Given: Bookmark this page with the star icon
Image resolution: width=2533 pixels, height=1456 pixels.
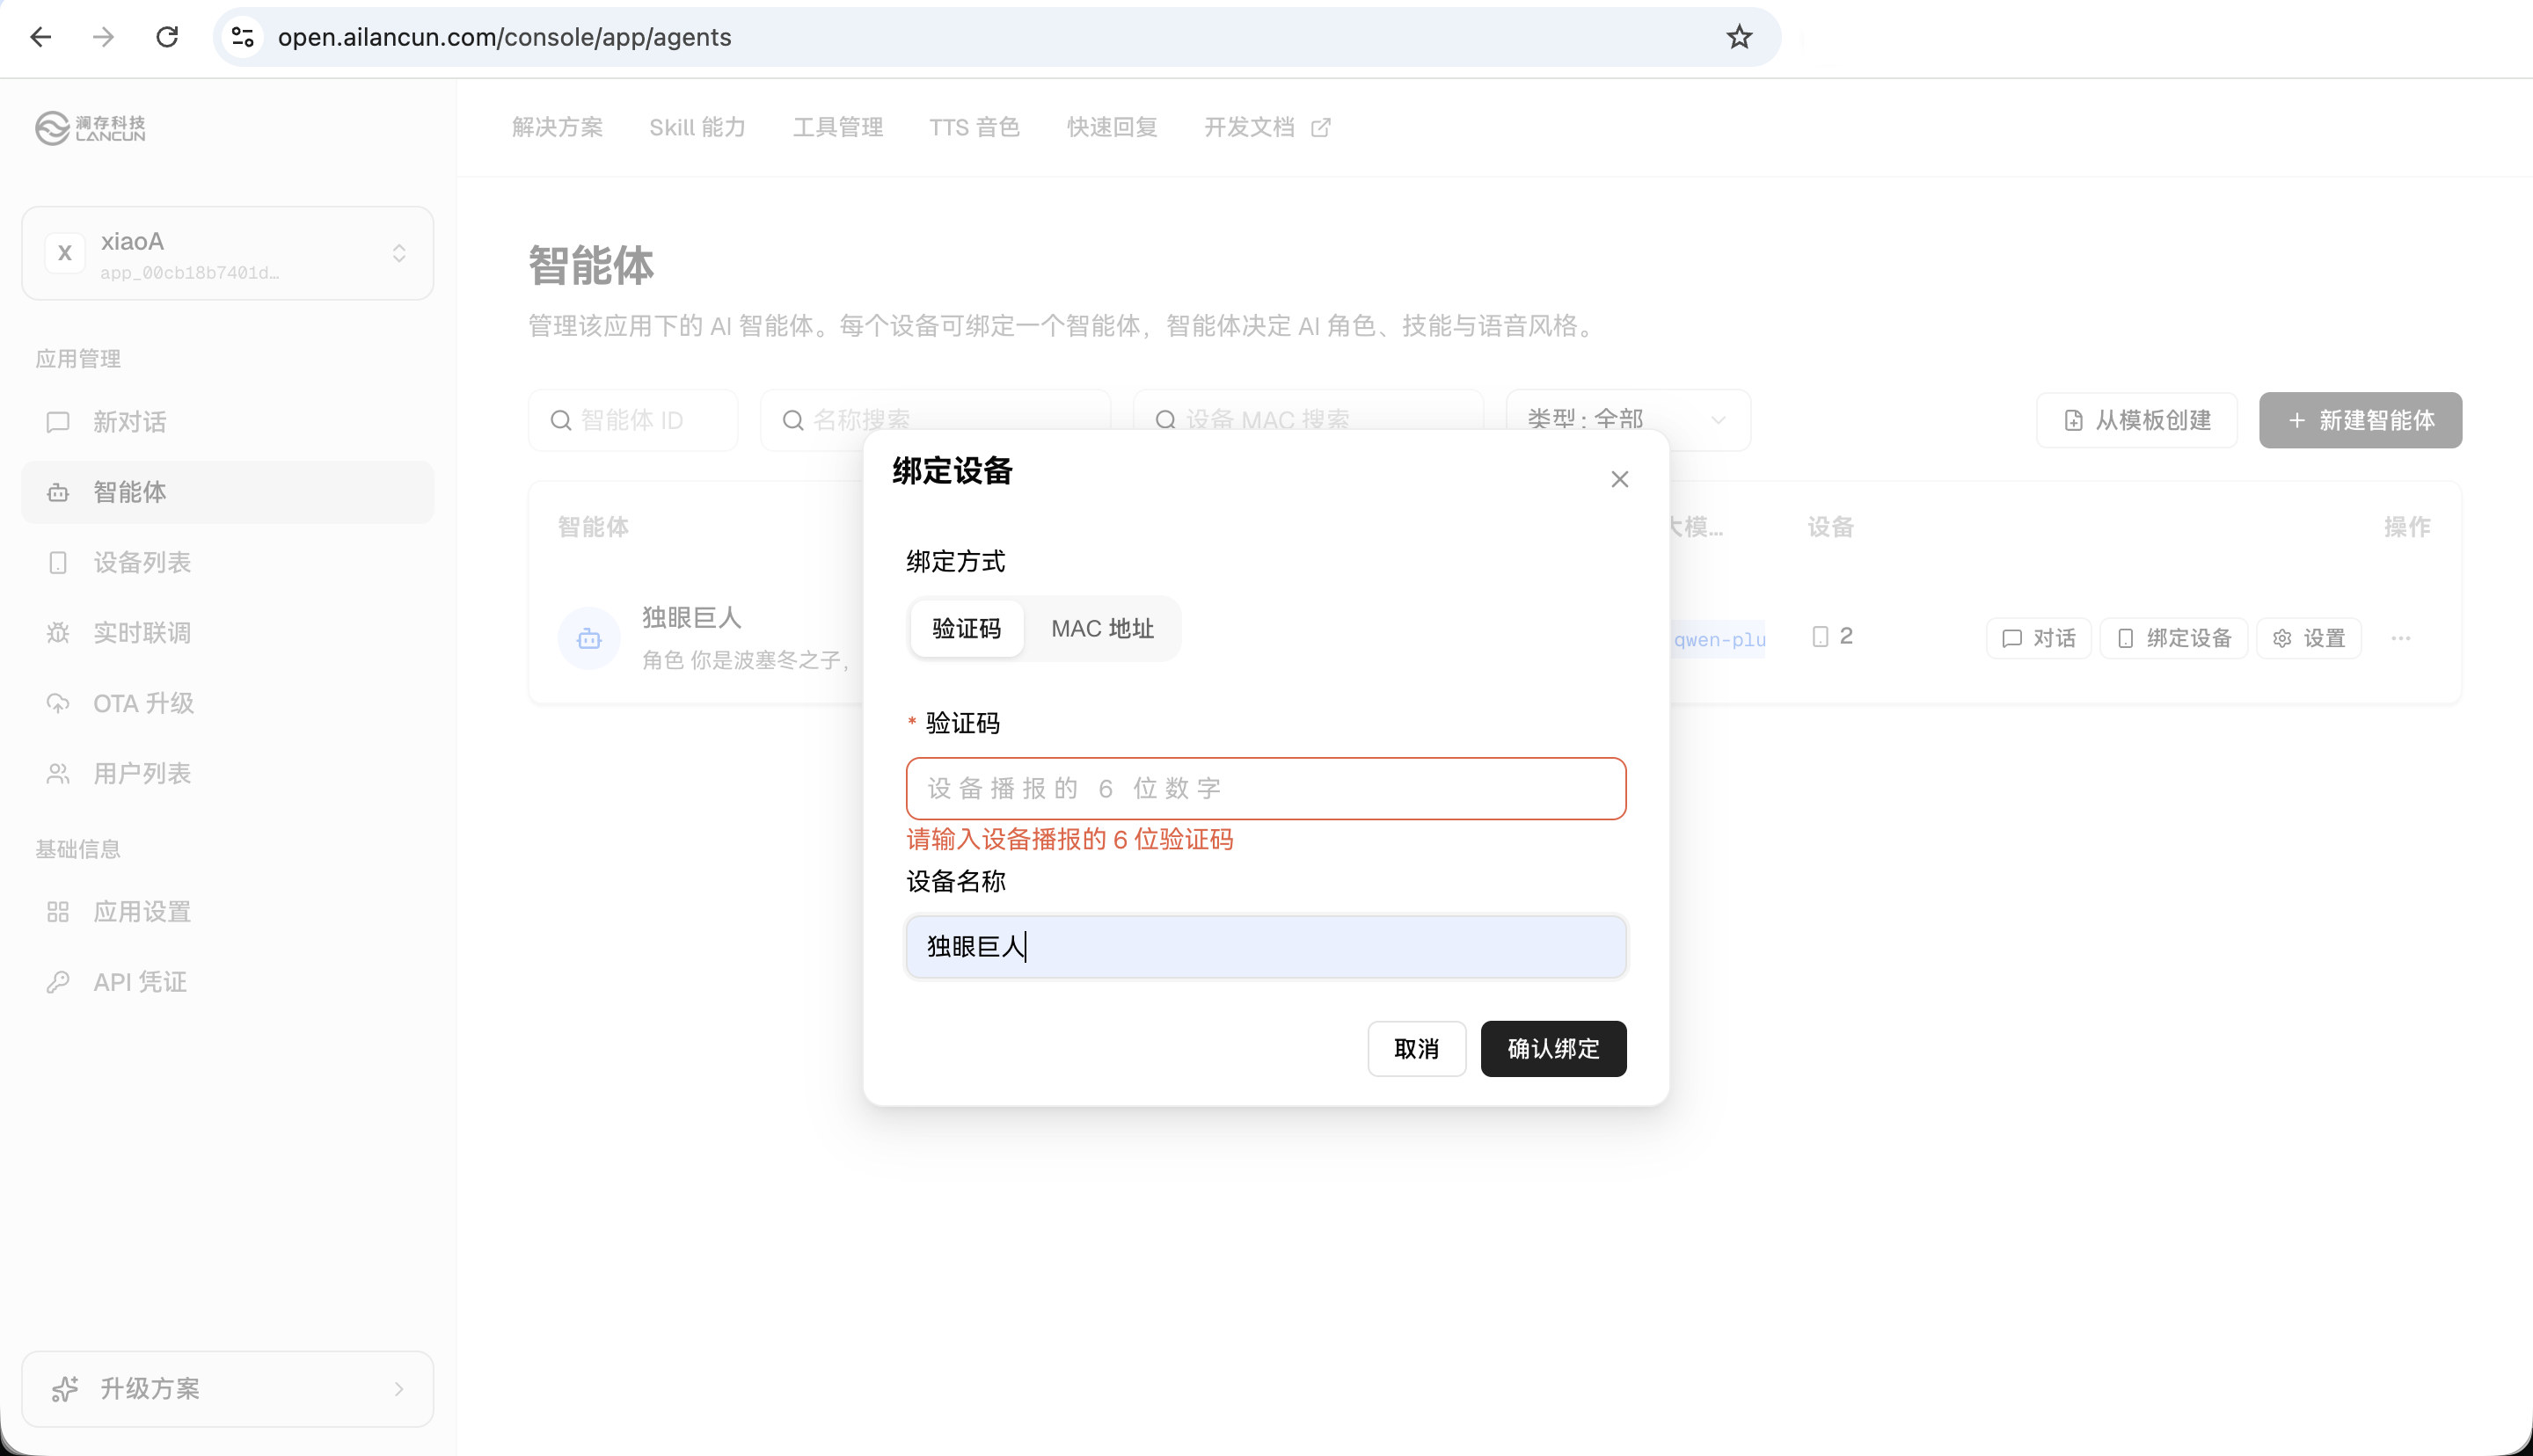Looking at the screenshot, I should coord(1739,37).
